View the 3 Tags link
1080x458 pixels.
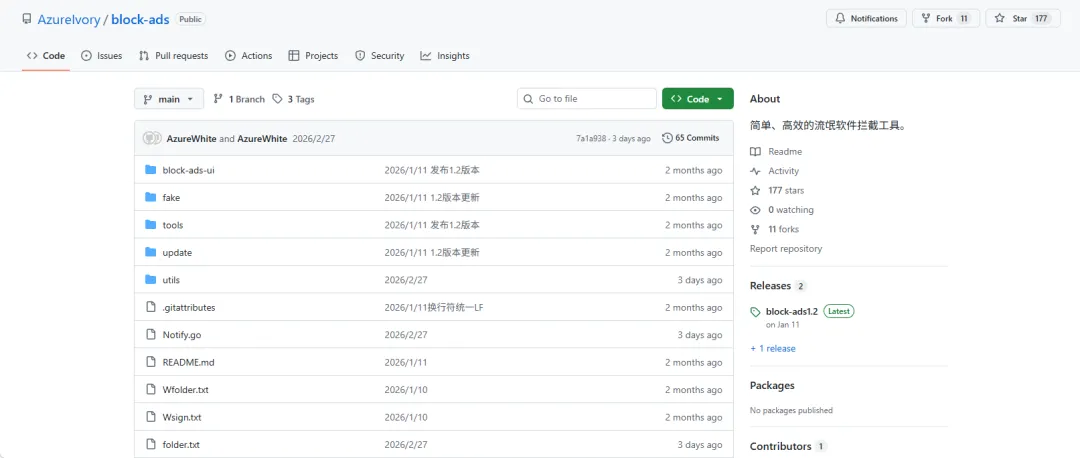click(293, 99)
